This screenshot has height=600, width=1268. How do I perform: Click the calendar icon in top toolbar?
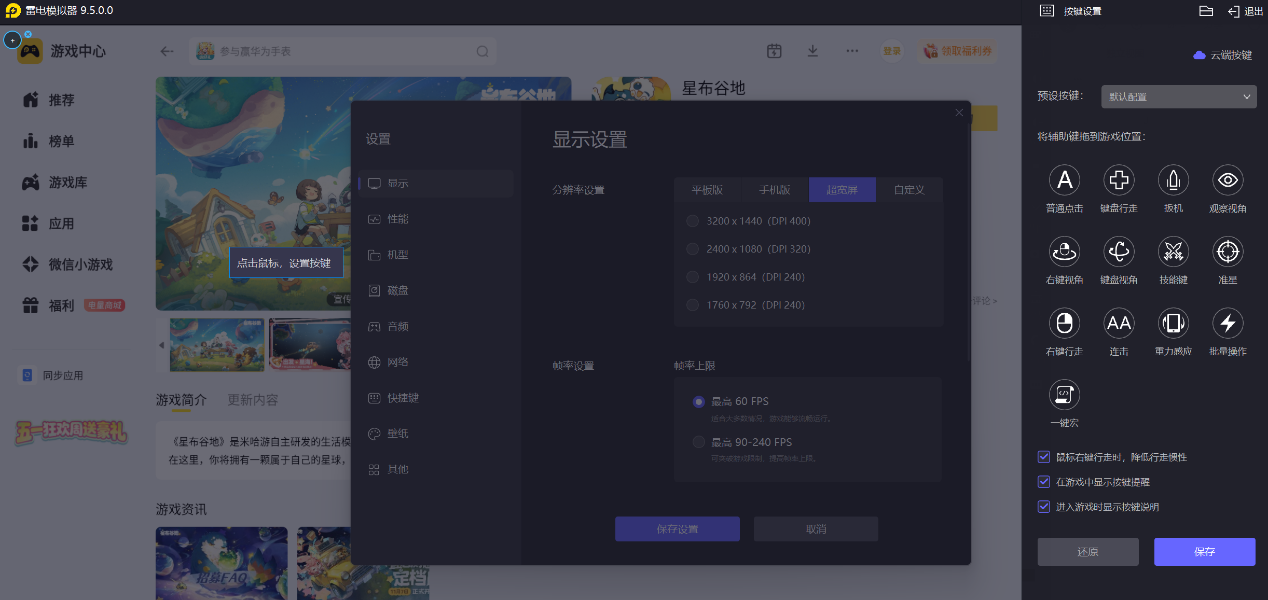tap(774, 51)
